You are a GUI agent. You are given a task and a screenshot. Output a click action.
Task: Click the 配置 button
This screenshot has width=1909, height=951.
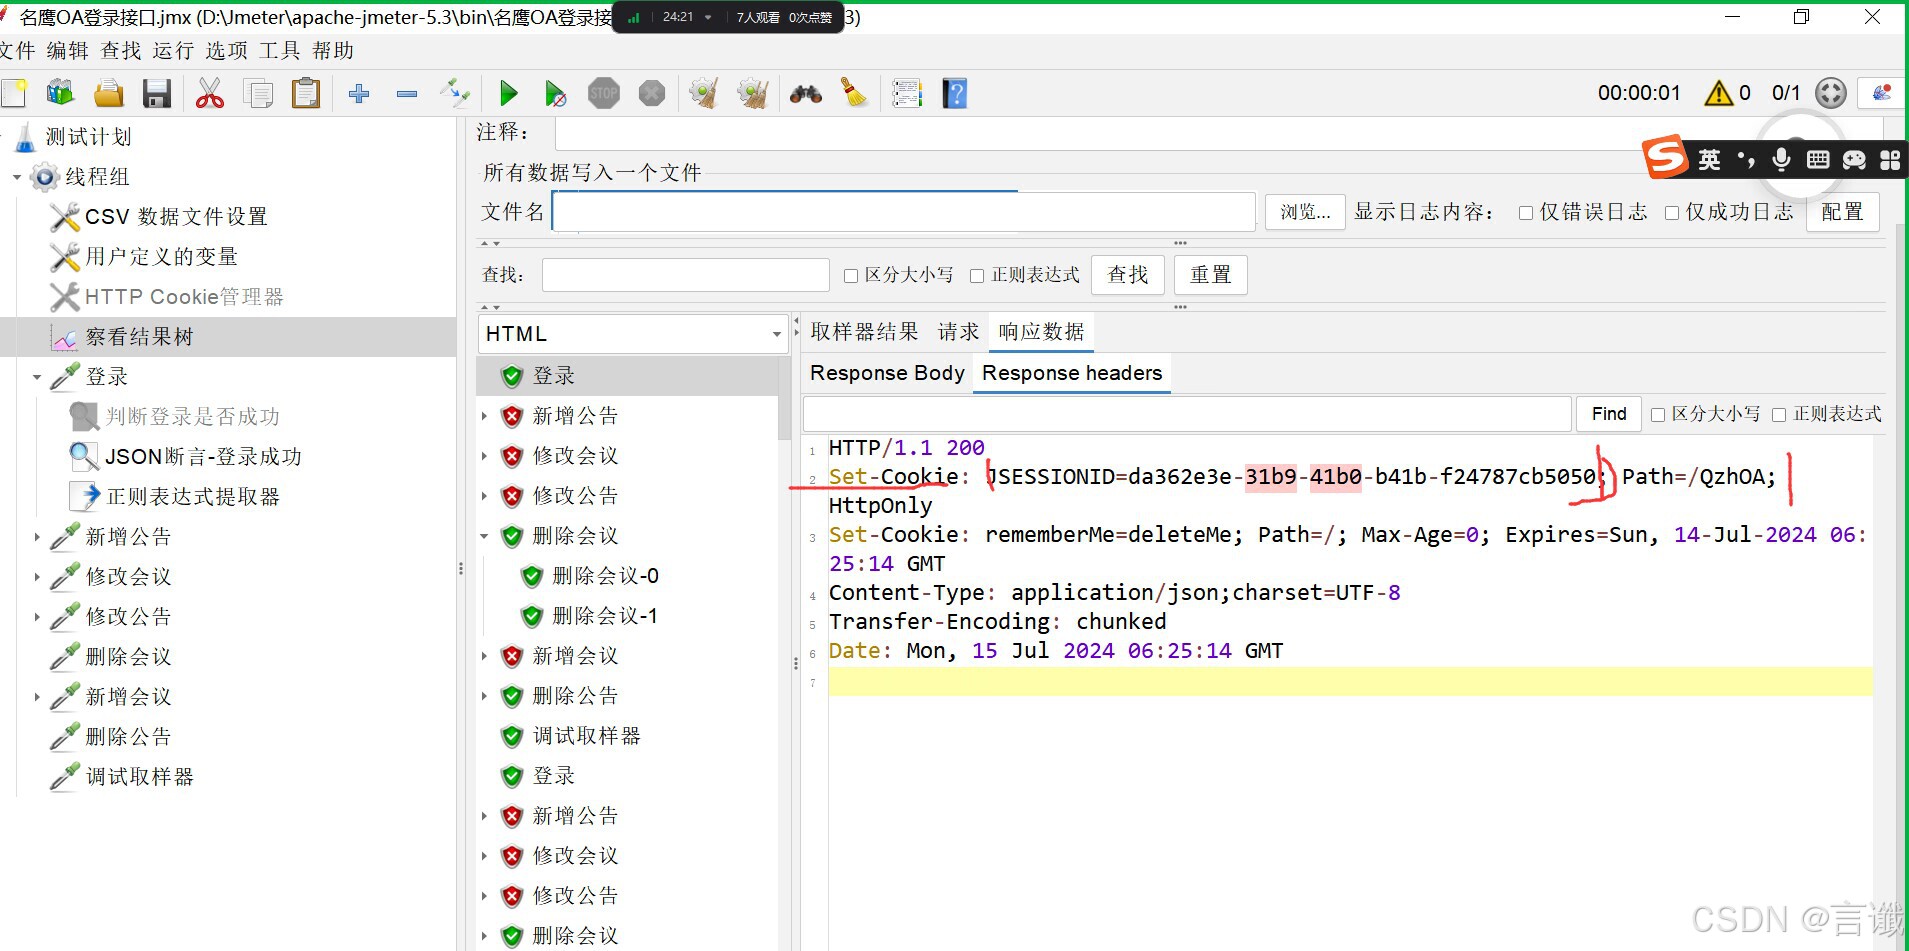[x=1842, y=212]
